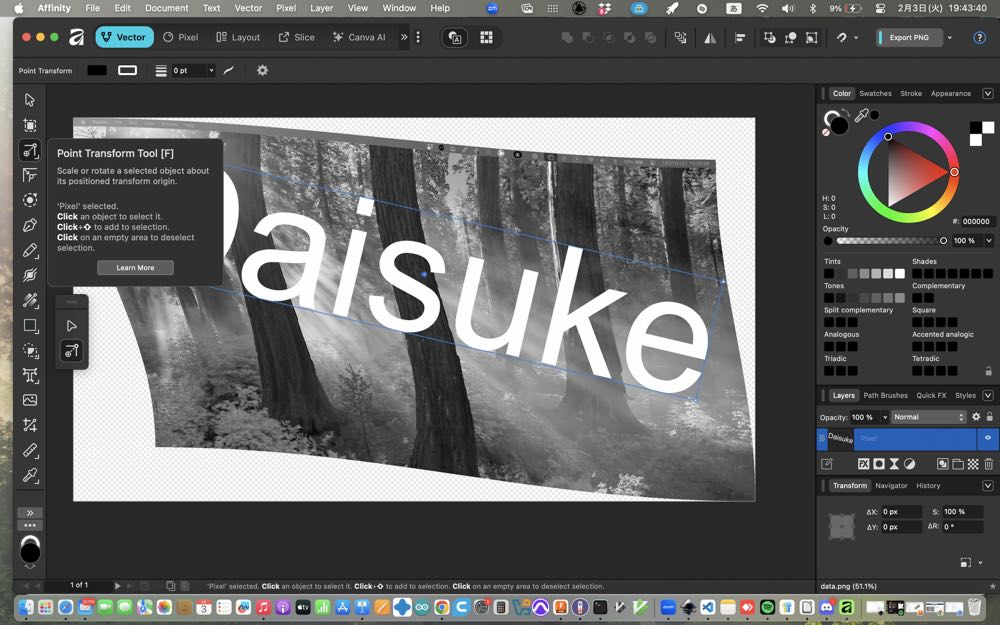Add a mask layer in Layers panel
This screenshot has height=625, width=1000.
click(879, 464)
